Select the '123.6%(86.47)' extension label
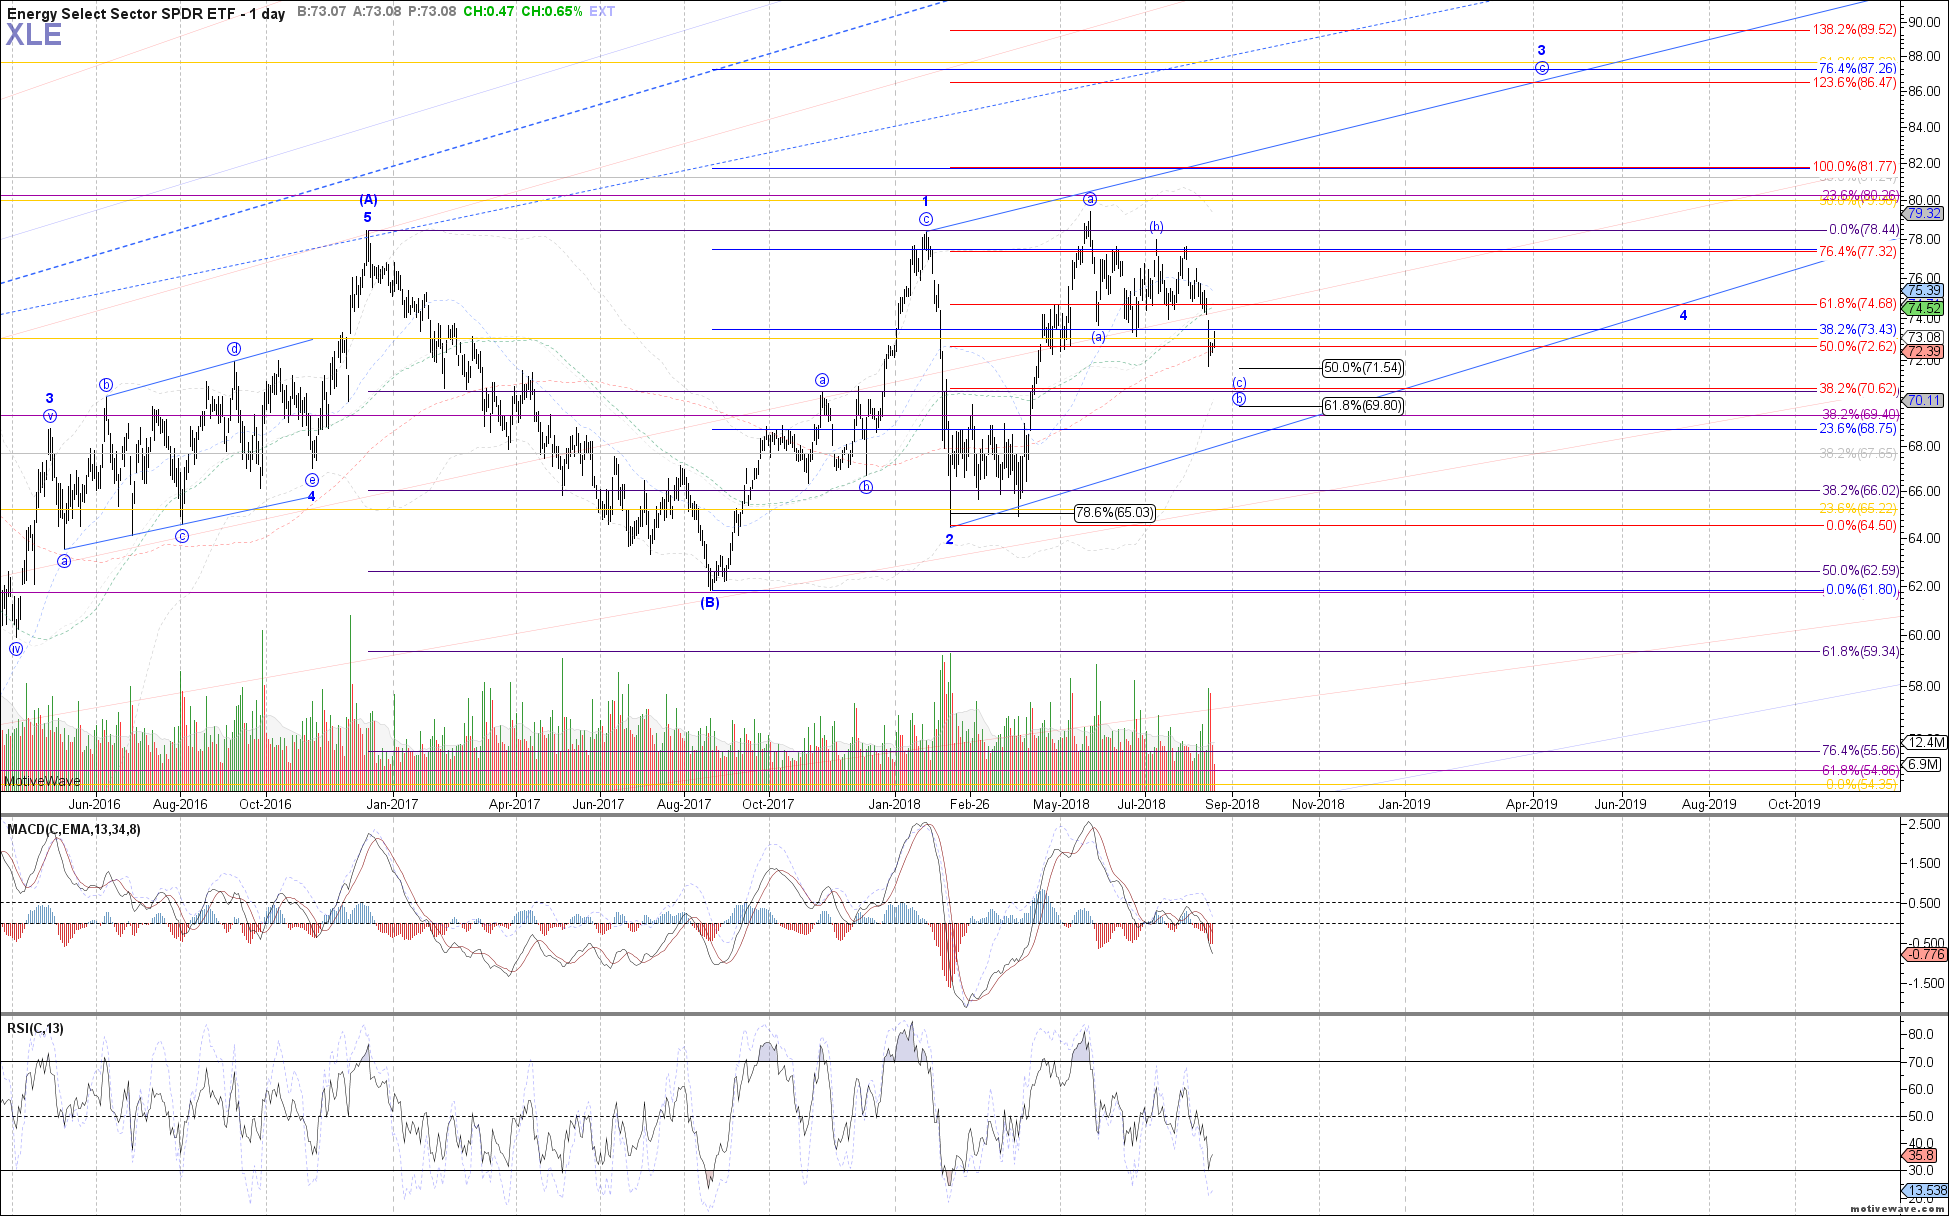 pyautogui.click(x=1855, y=83)
